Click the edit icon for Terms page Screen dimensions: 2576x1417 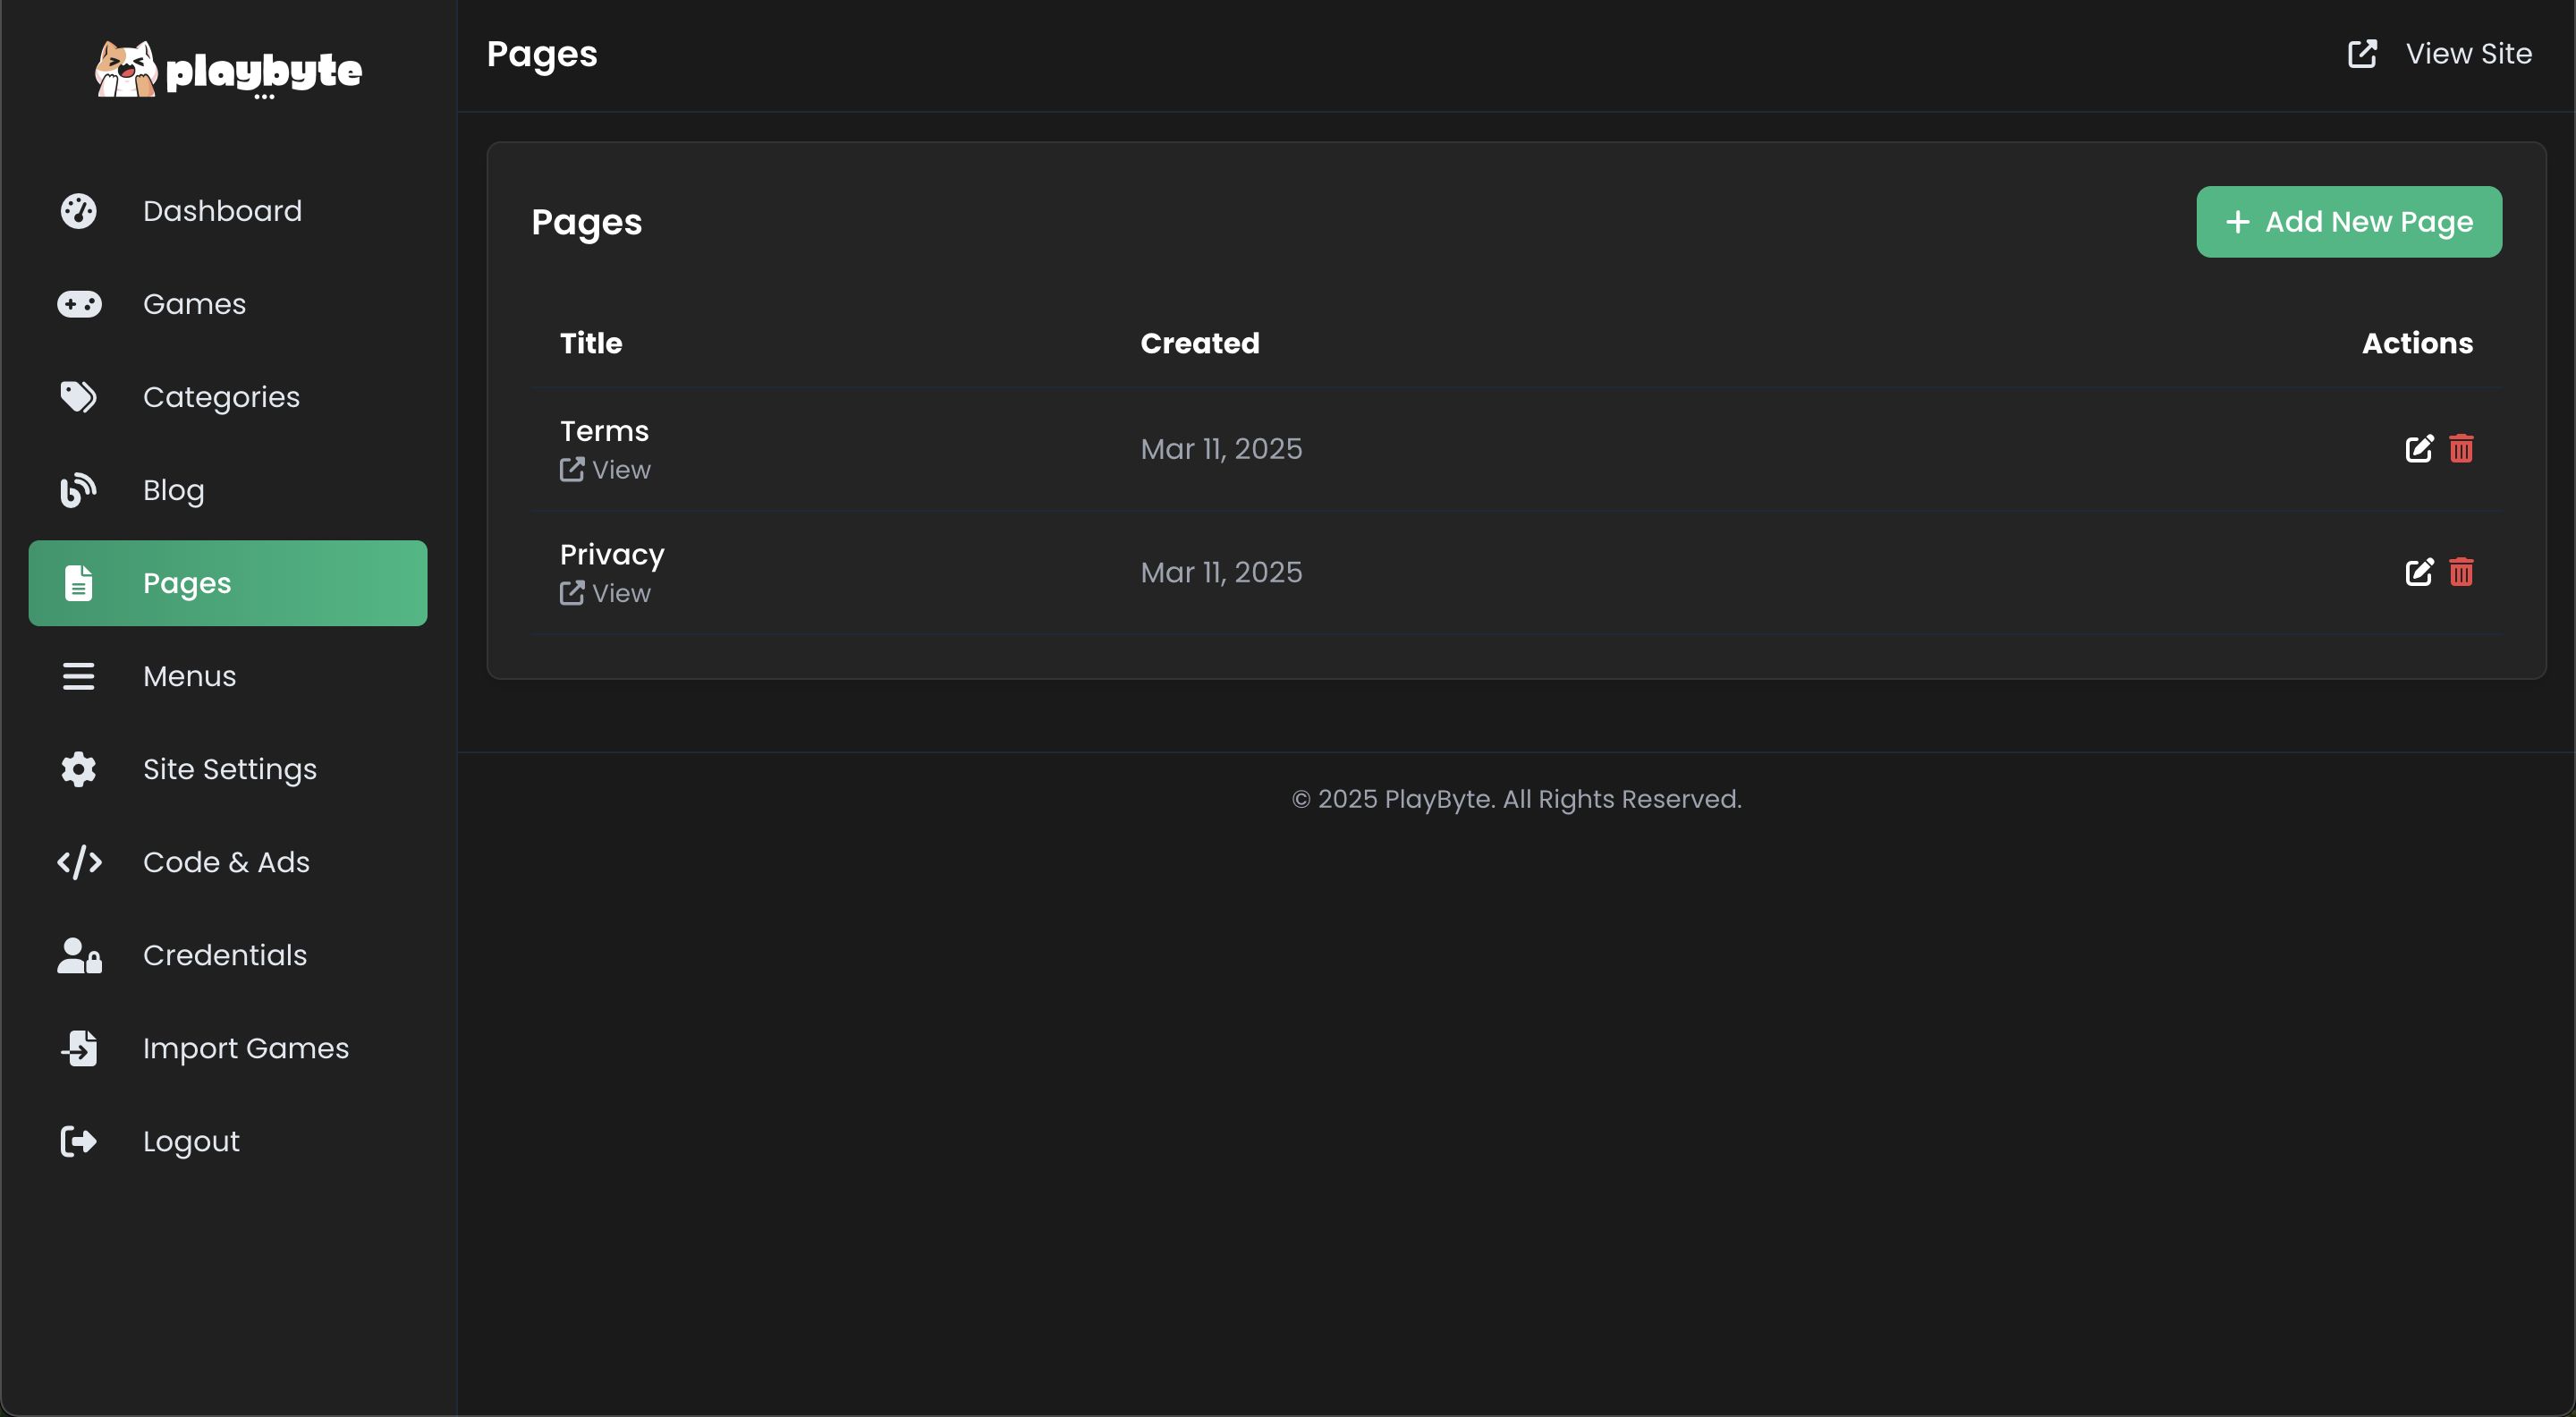coord(2418,448)
